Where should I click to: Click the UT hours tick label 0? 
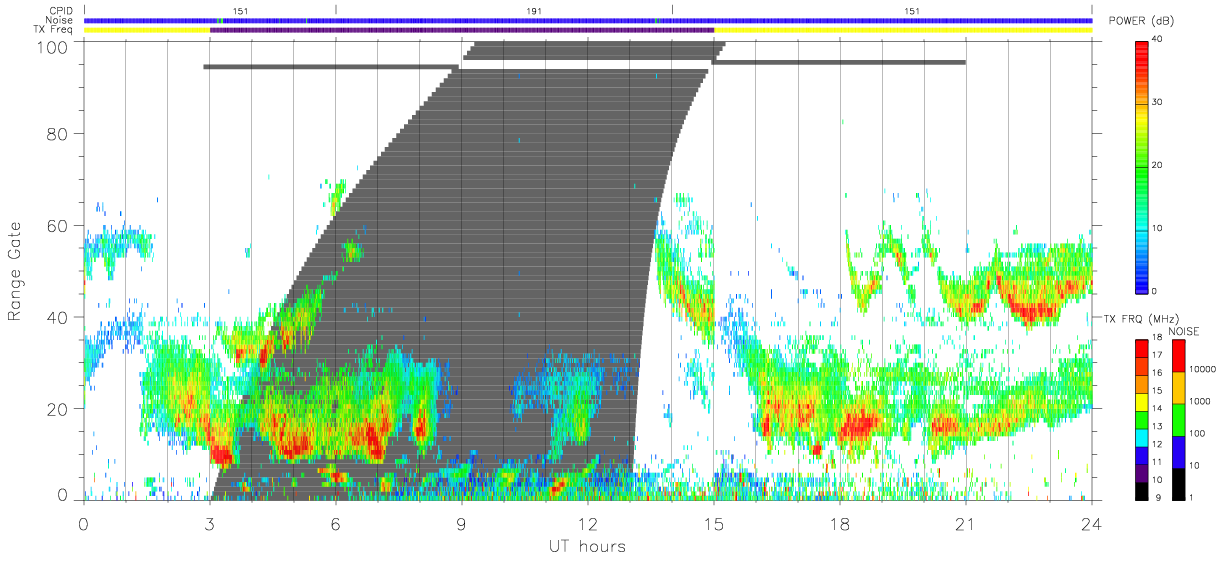tap(84, 522)
